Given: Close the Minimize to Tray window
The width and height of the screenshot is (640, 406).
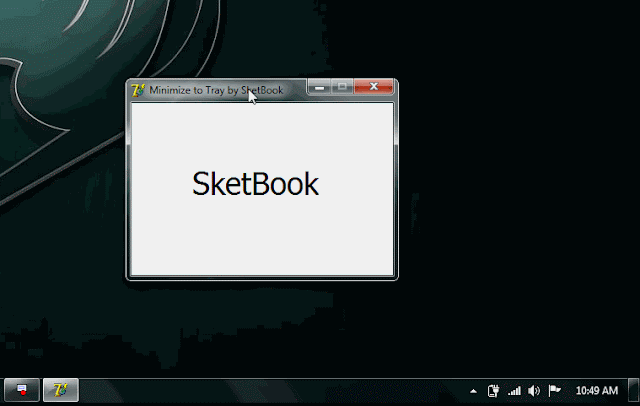Looking at the screenshot, I should [373, 87].
